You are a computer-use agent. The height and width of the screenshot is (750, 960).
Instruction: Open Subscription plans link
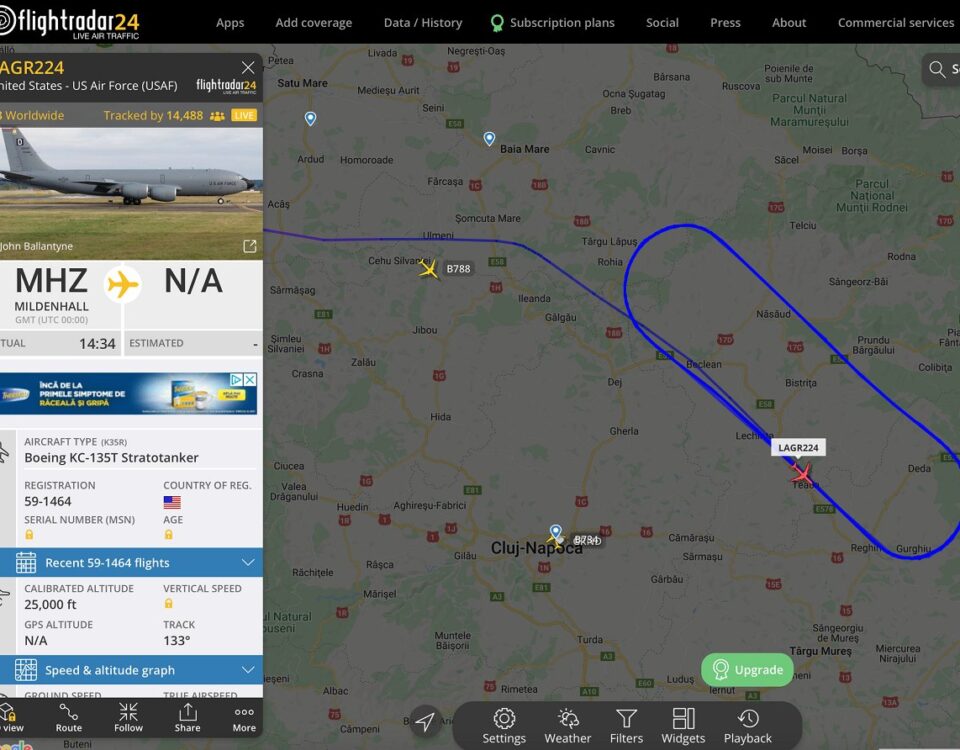[x=553, y=23]
